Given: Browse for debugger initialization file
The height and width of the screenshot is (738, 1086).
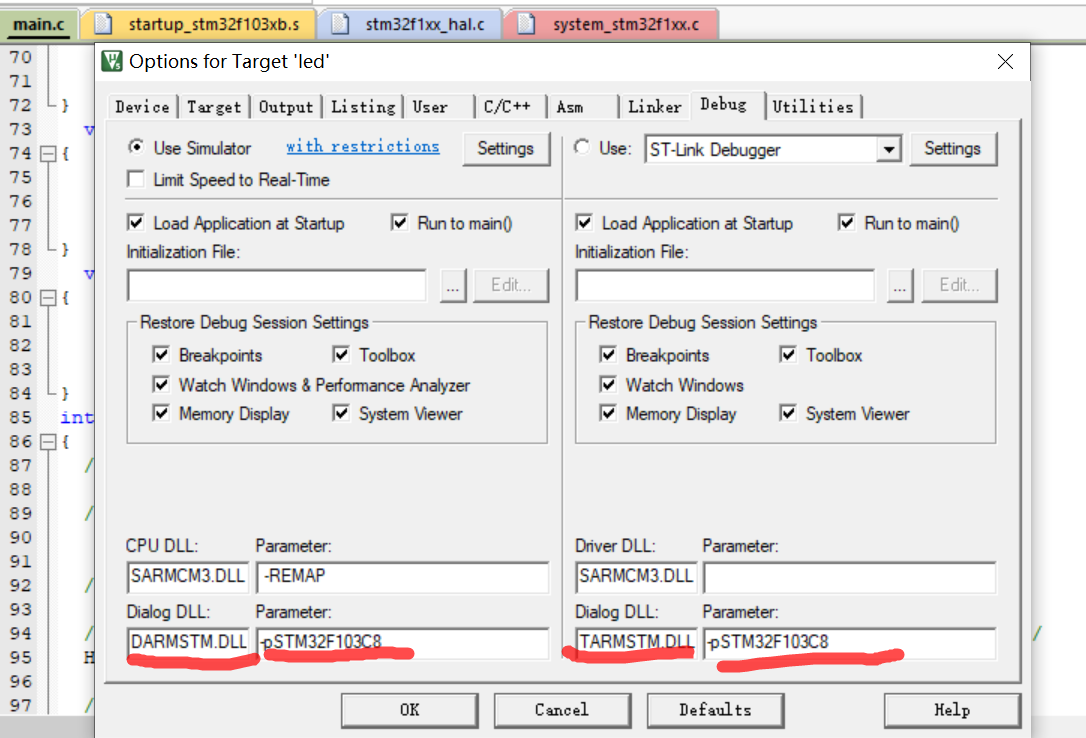Looking at the screenshot, I should [x=900, y=285].
